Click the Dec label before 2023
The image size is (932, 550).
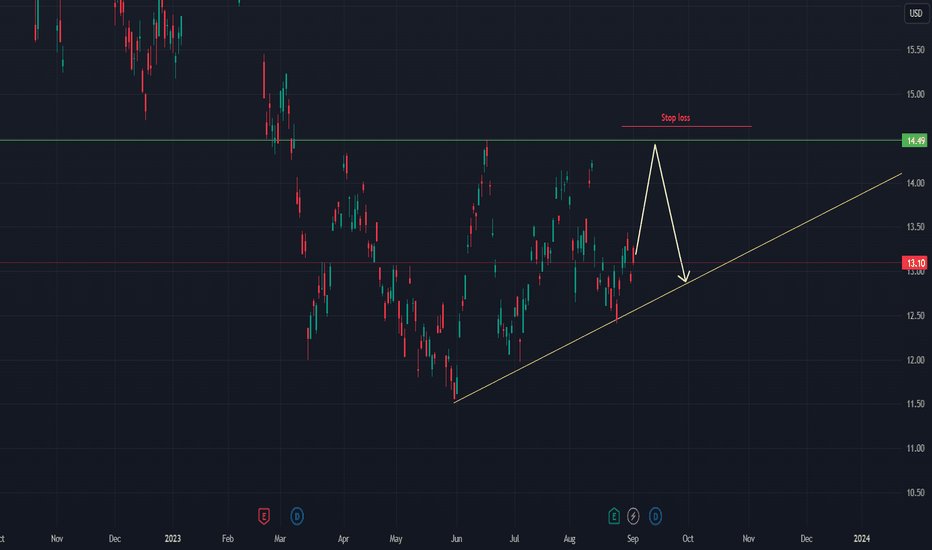(x=115, y=538)
